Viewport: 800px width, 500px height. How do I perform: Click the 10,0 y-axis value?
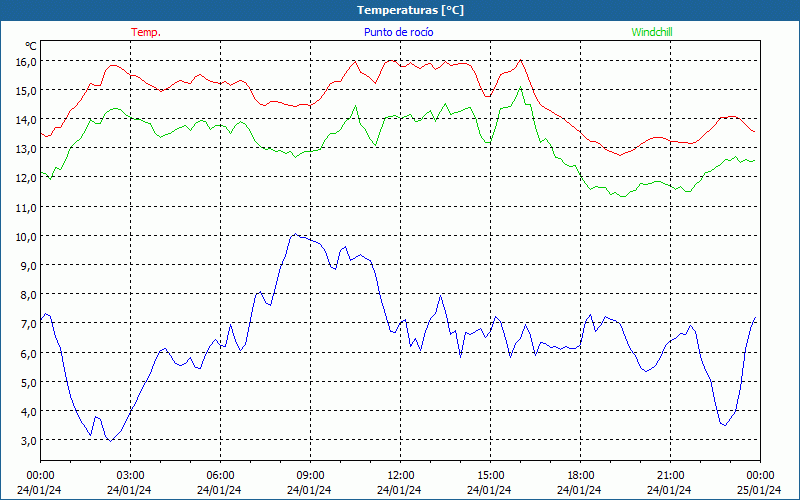tap(27, 236)
